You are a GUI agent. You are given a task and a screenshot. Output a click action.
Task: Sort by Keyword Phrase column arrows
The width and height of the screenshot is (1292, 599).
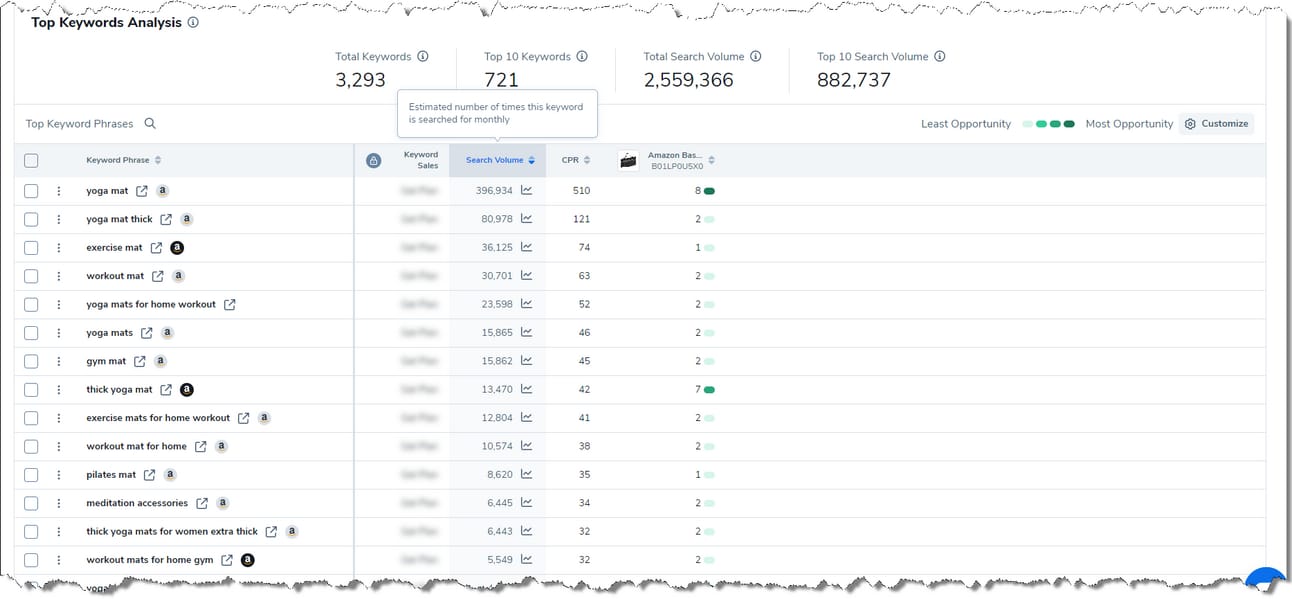(158, 160)
